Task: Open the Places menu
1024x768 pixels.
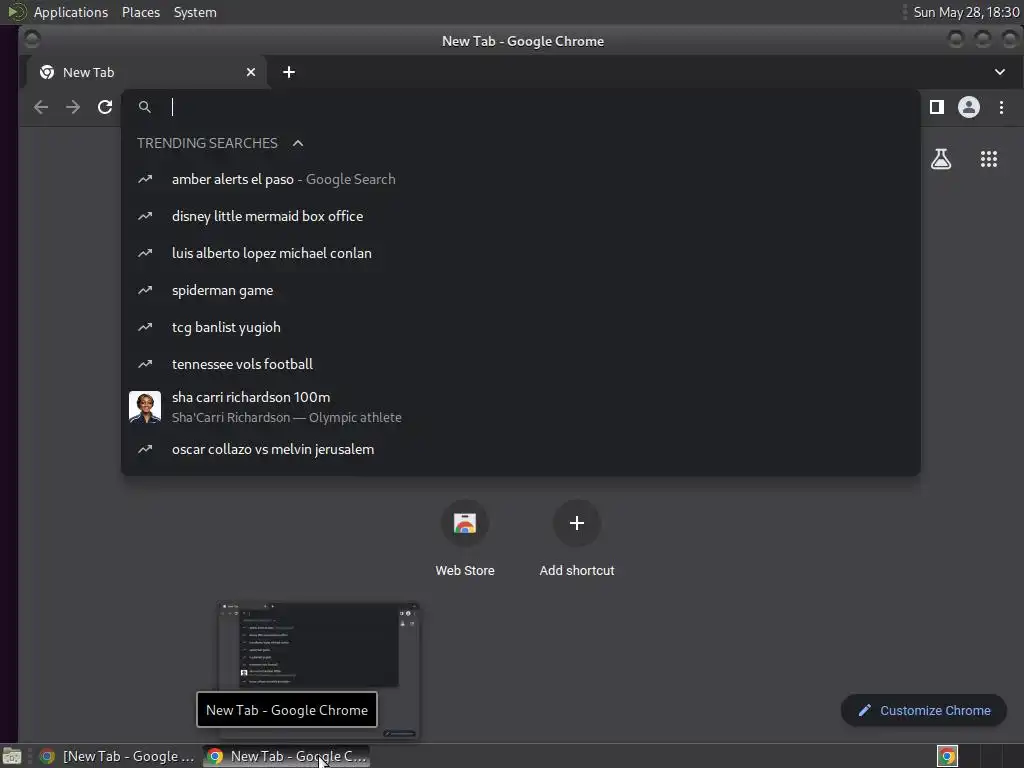Action: point(141,12)
